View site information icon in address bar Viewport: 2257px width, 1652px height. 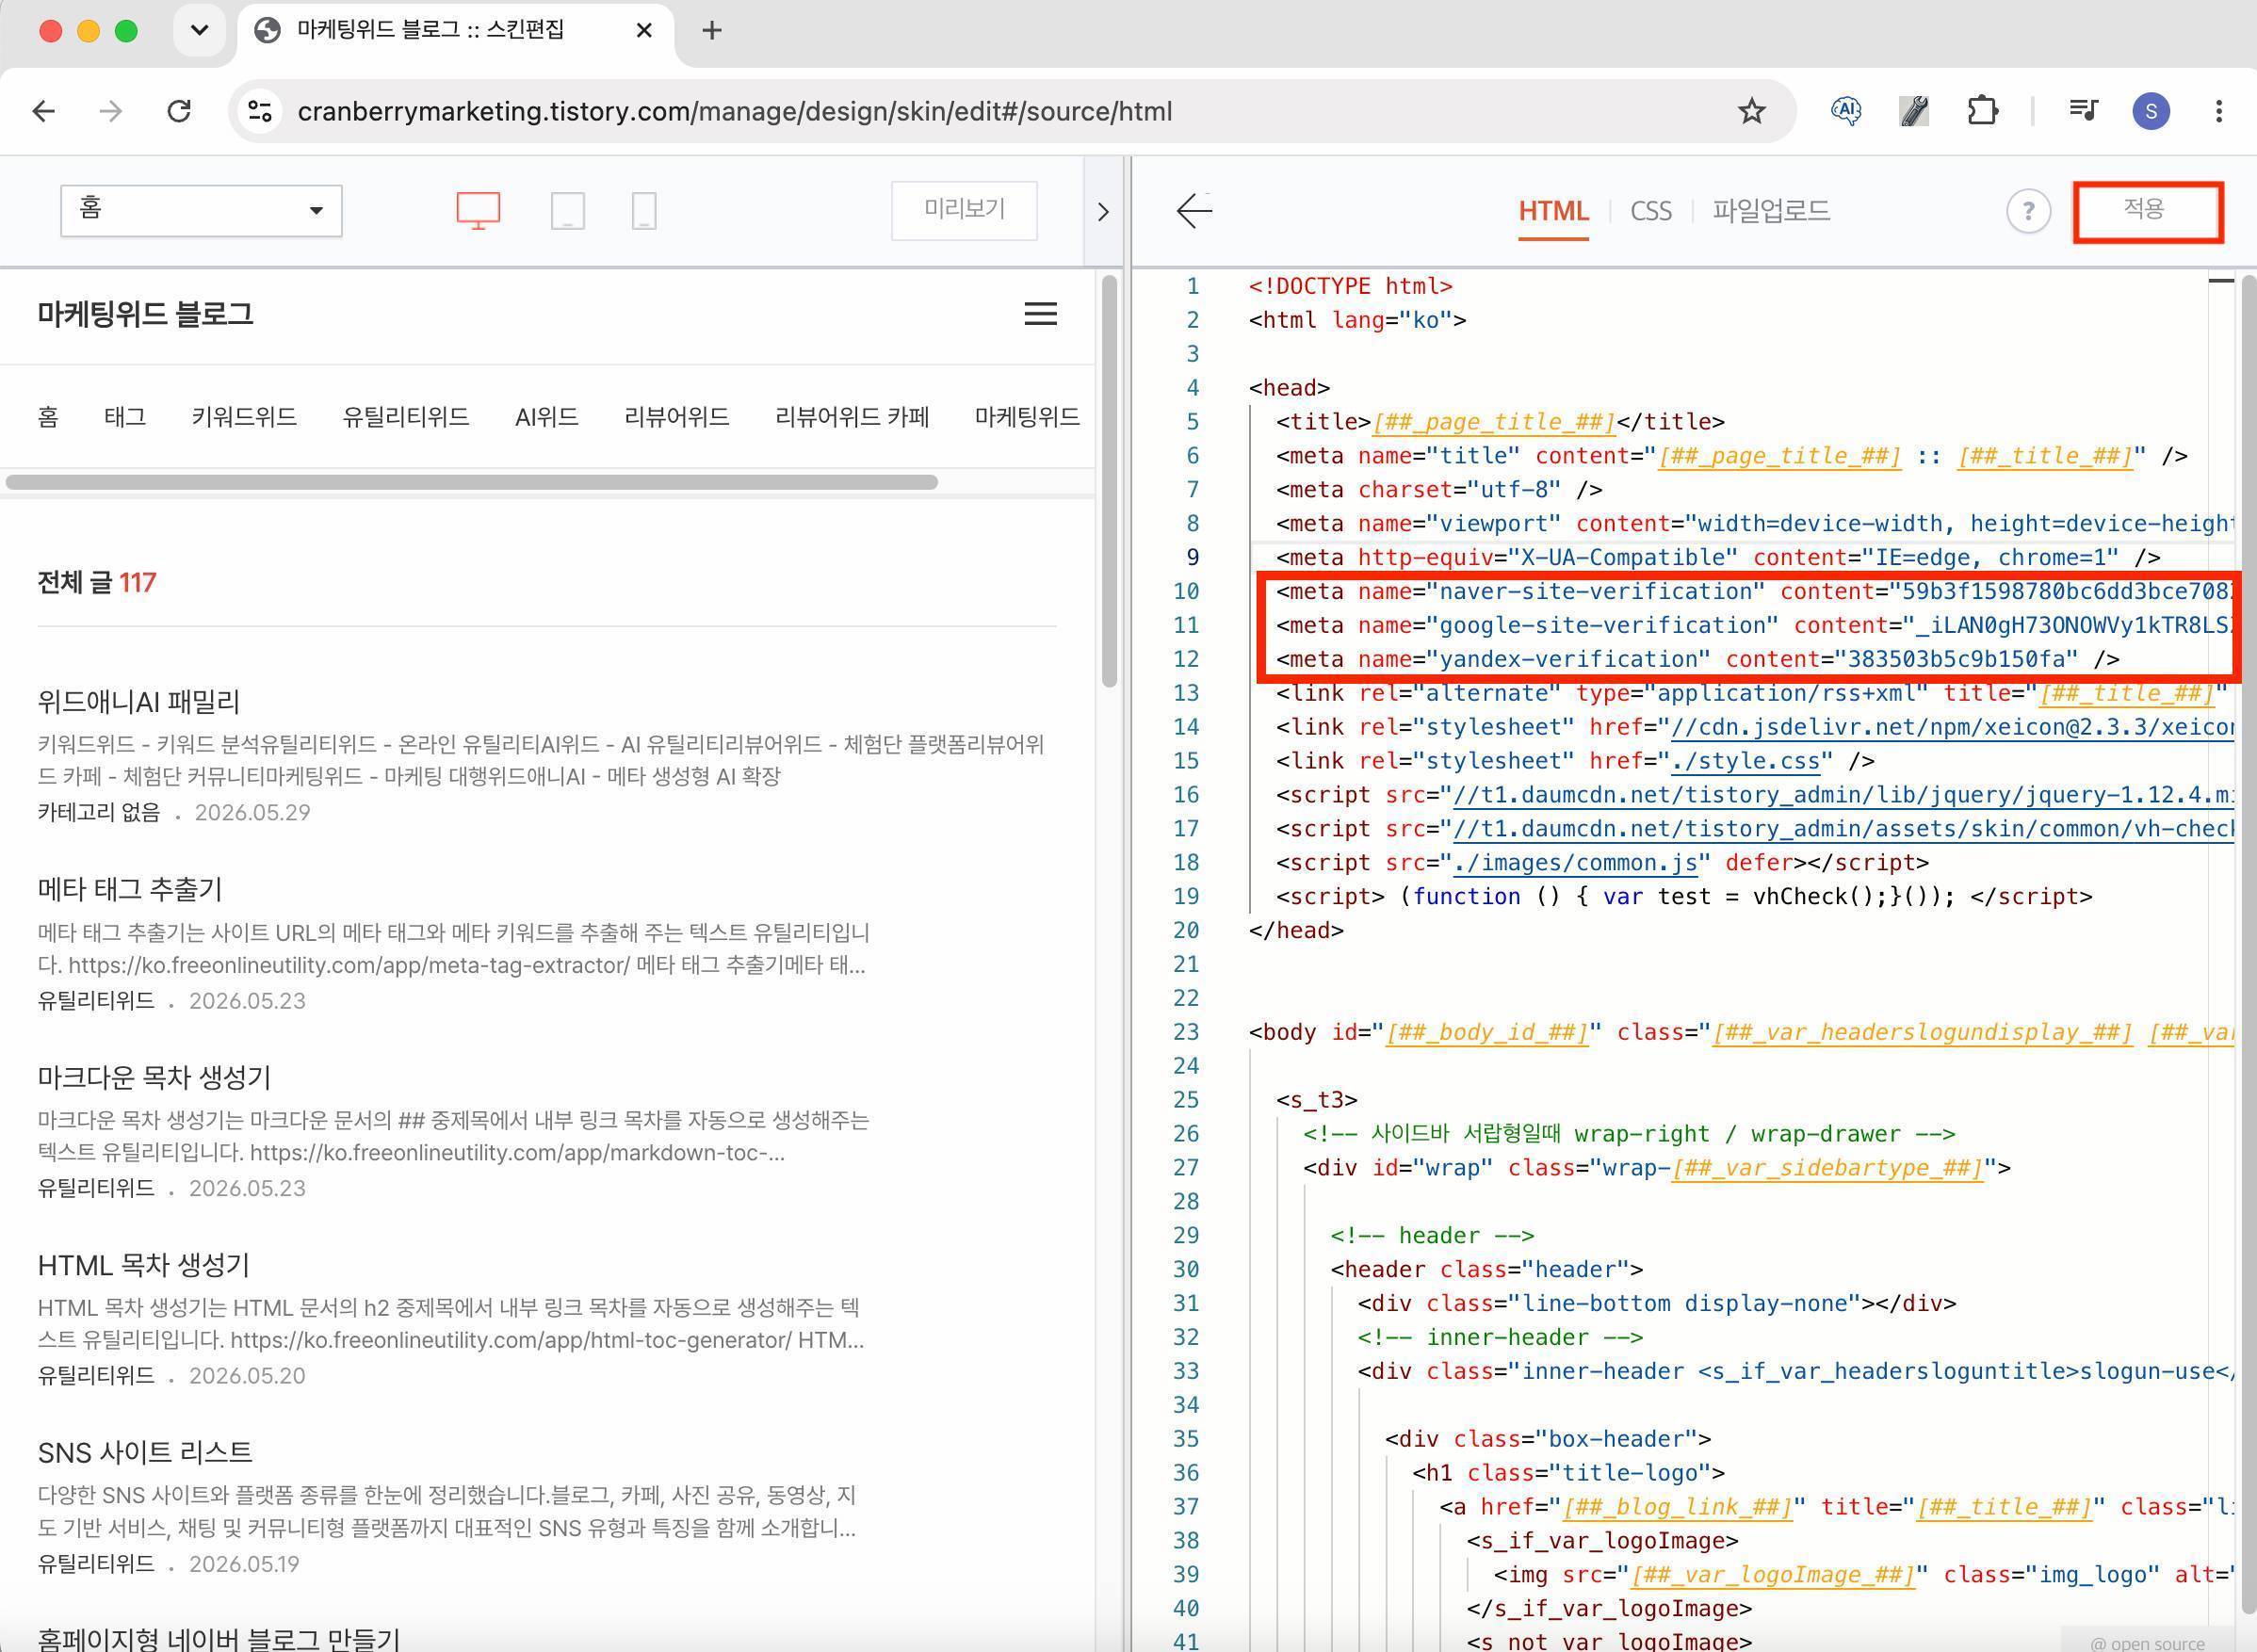click(x=260, y=111)
